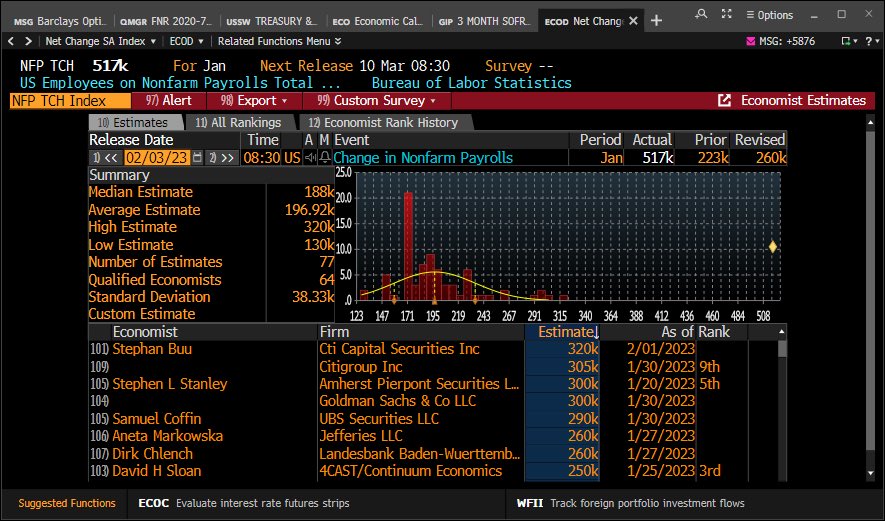Screen dimensions: 885x521
Task: Click the Economist Estimates label
Action: click(x=803, y=100)
